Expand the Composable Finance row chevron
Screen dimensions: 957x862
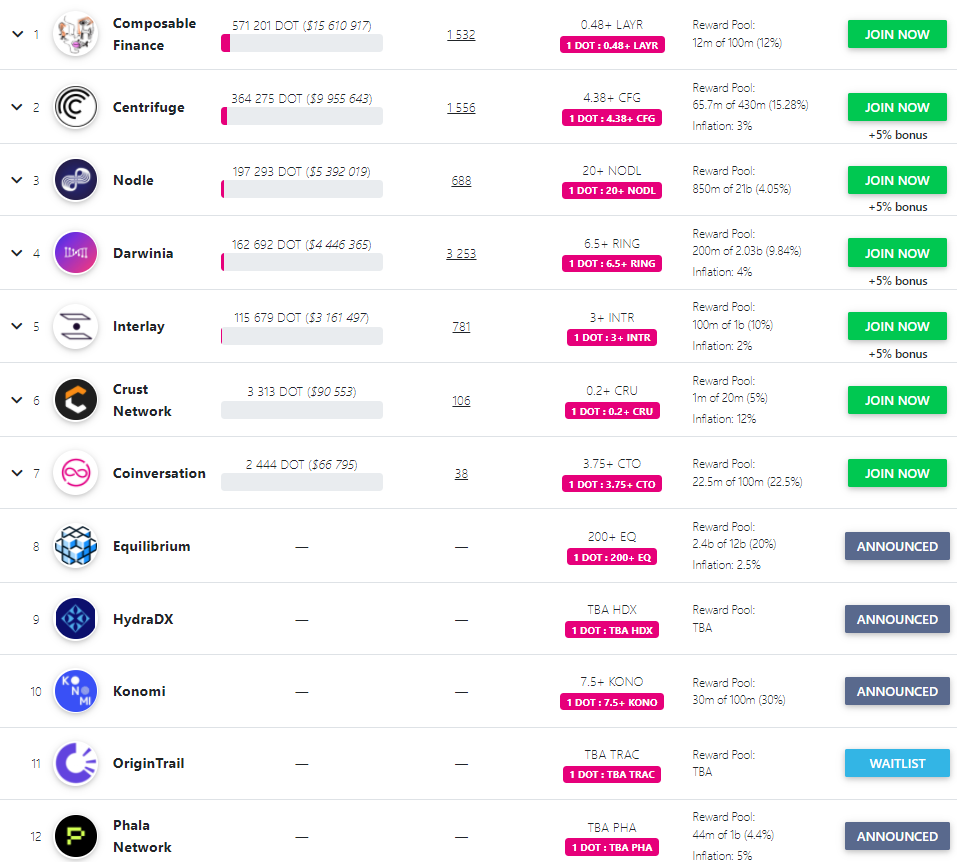point(16,34)
